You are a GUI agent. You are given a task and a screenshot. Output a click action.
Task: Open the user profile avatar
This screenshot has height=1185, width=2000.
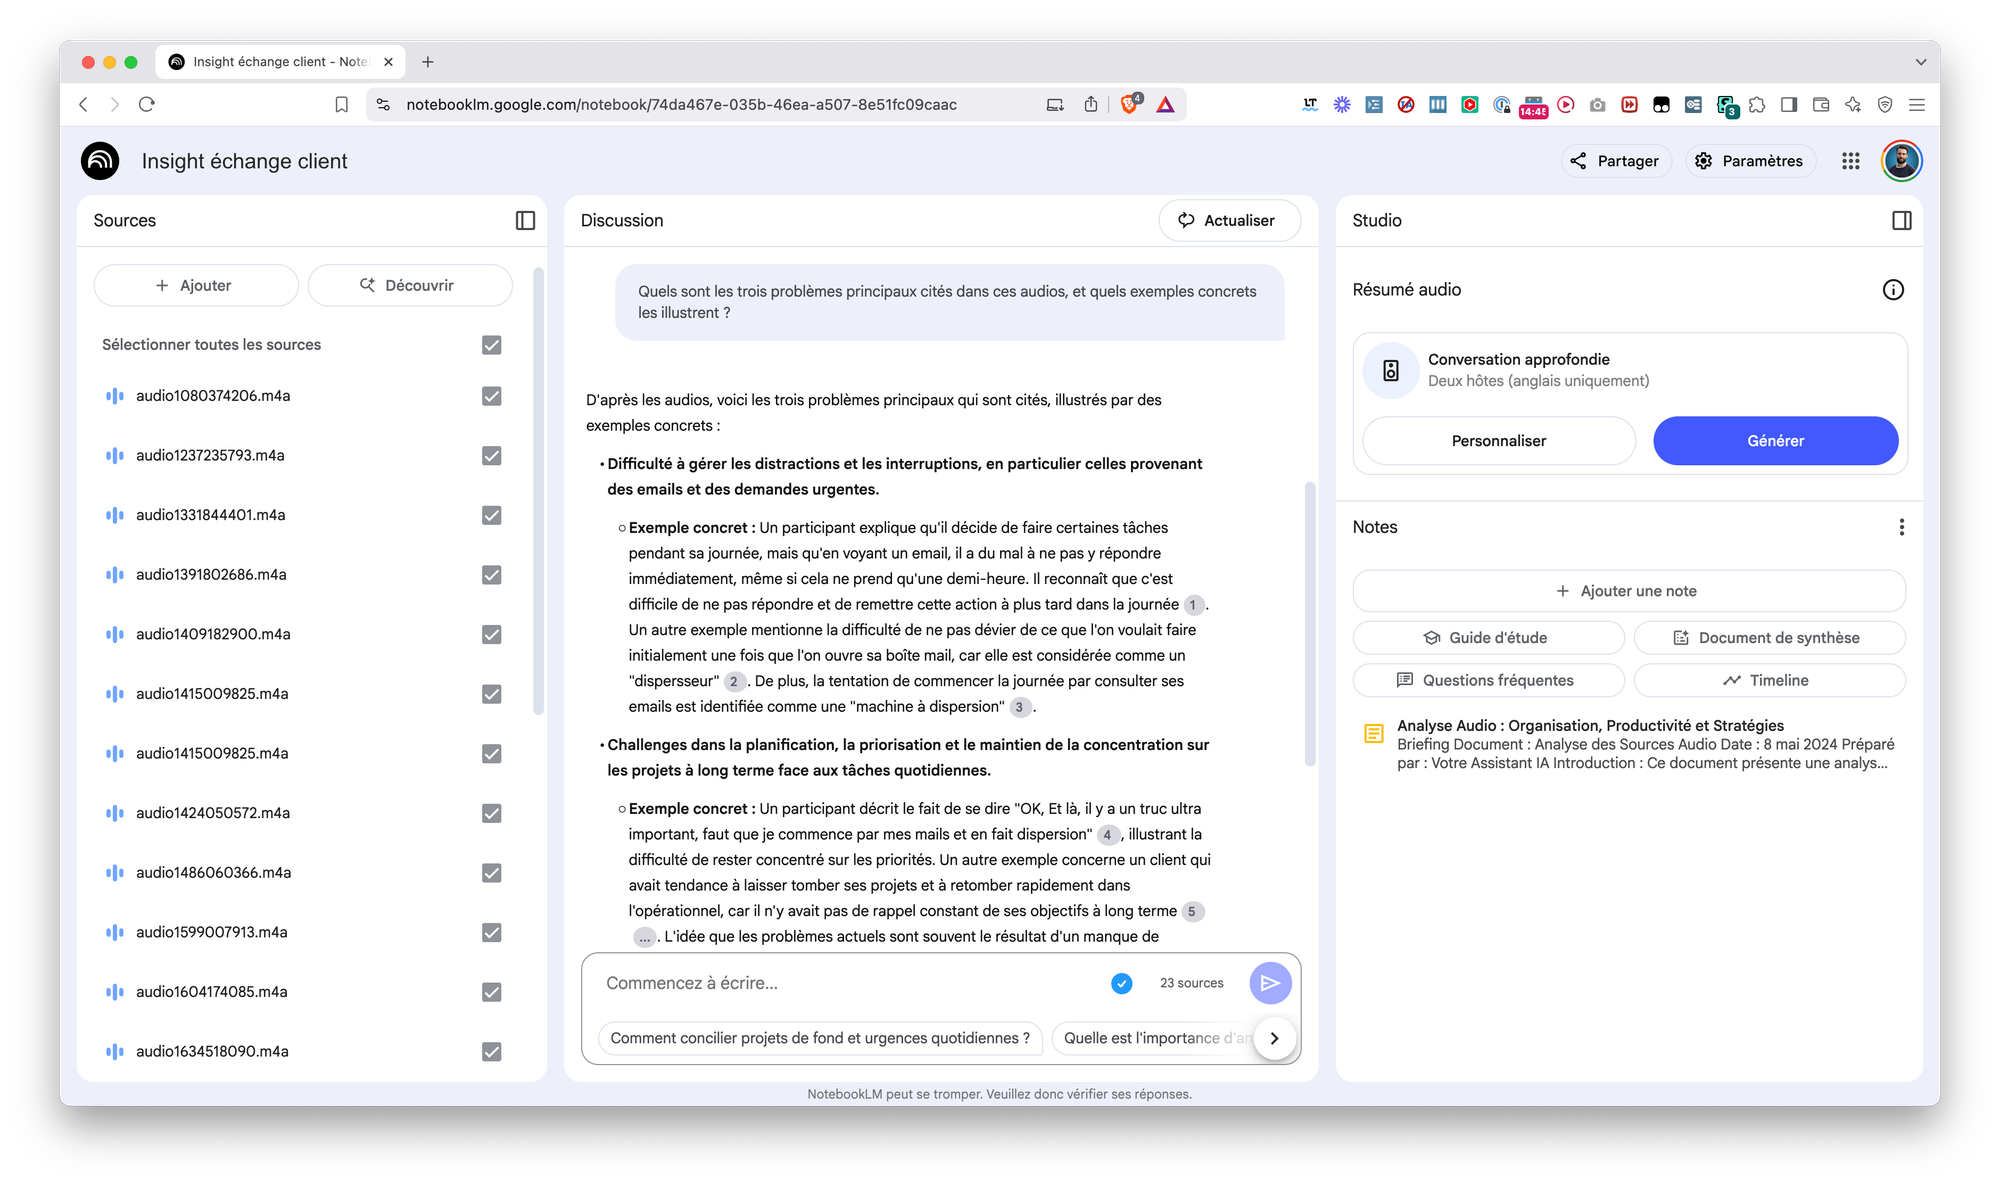(x=1901, y=161)
